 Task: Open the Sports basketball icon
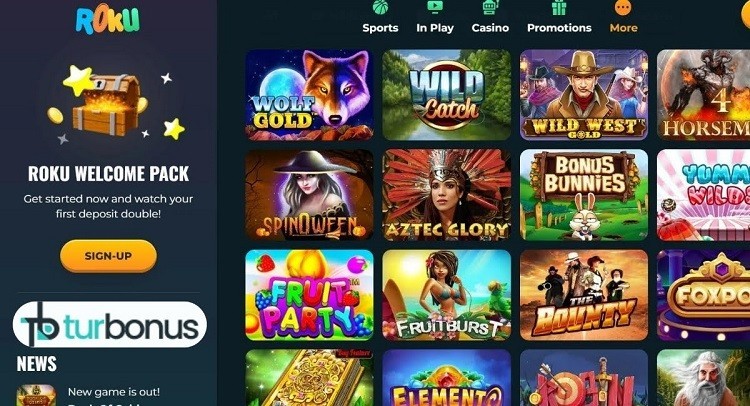click(x=380, y=7)
